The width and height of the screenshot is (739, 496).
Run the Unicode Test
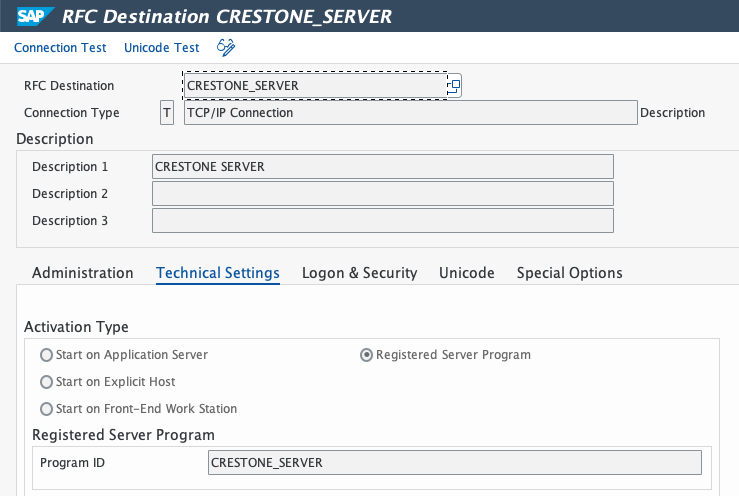161,48
